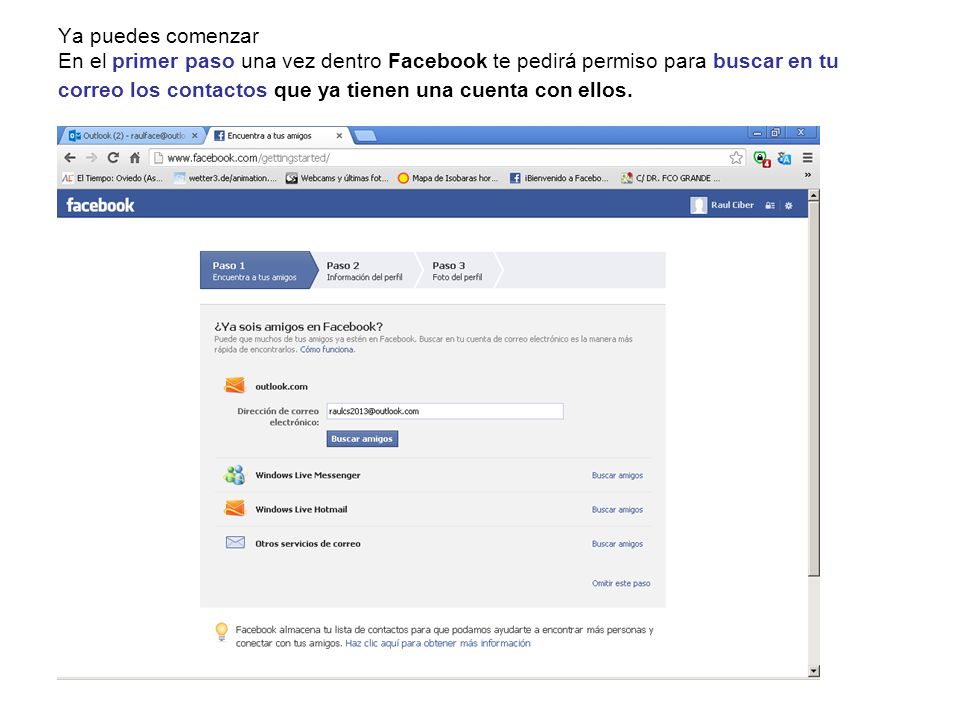The width and height of the screenshot is (960, 720).
Task: Select Paso 2 Información del perfil
Action: click(x=365, y=271)
